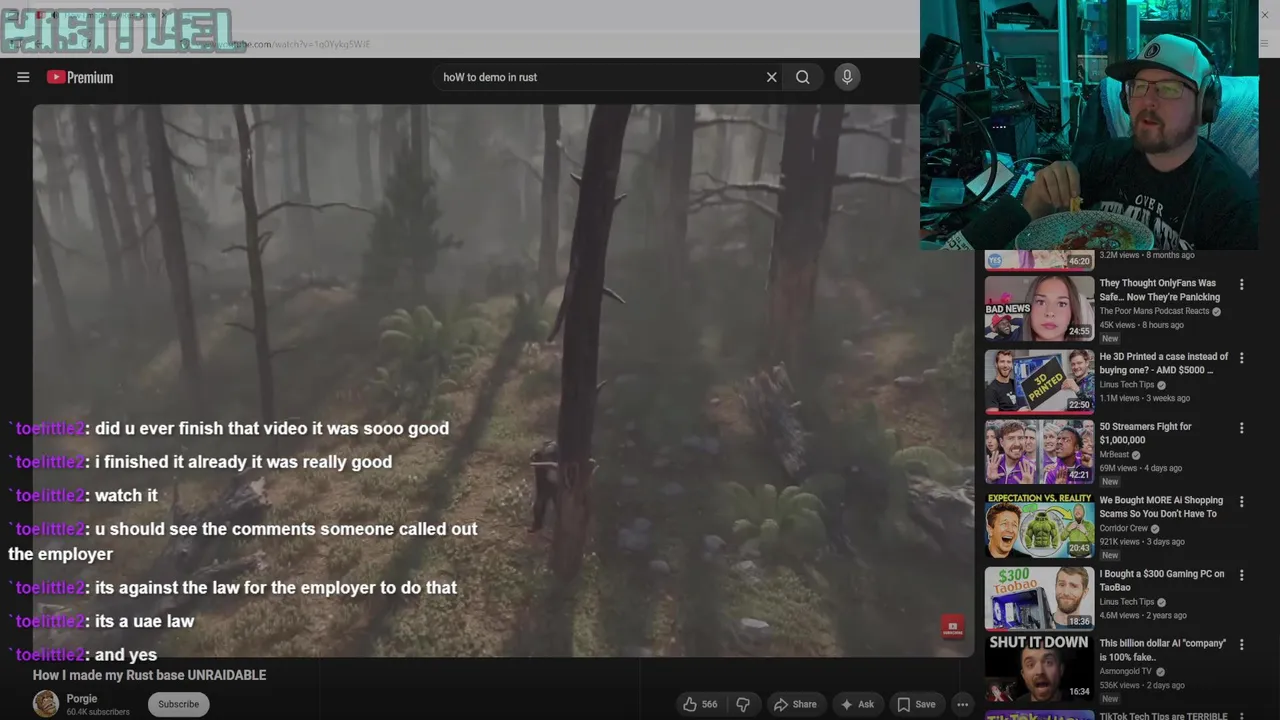This screenshot has height=720, width=1280.
Task: Open 'They Thought OnlyFans Was Safe' thumbnail
Action: click(x=1039, y=308)
